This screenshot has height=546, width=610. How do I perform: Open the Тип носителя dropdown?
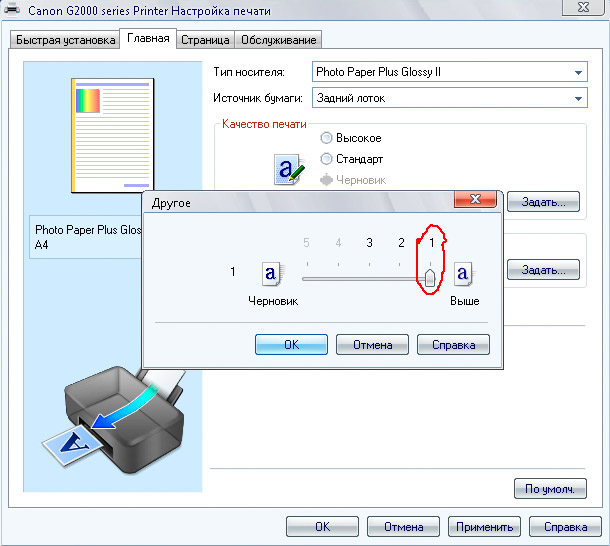pos(450,72)
